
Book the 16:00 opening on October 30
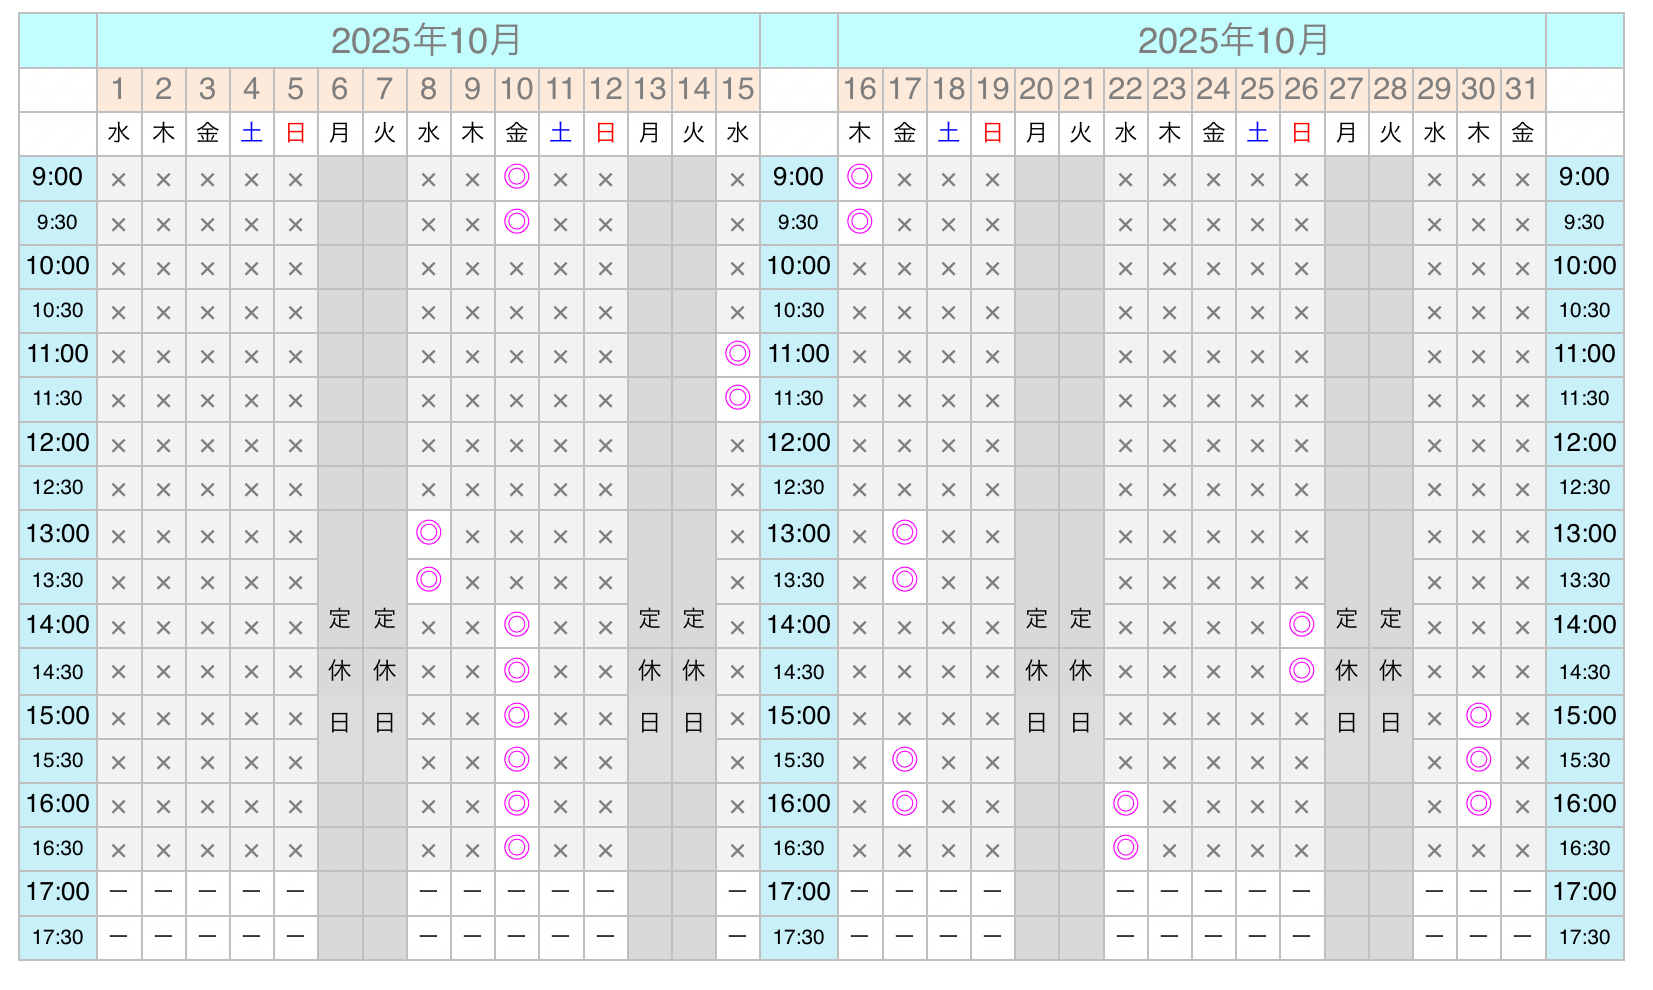(x=1478, y=803)
